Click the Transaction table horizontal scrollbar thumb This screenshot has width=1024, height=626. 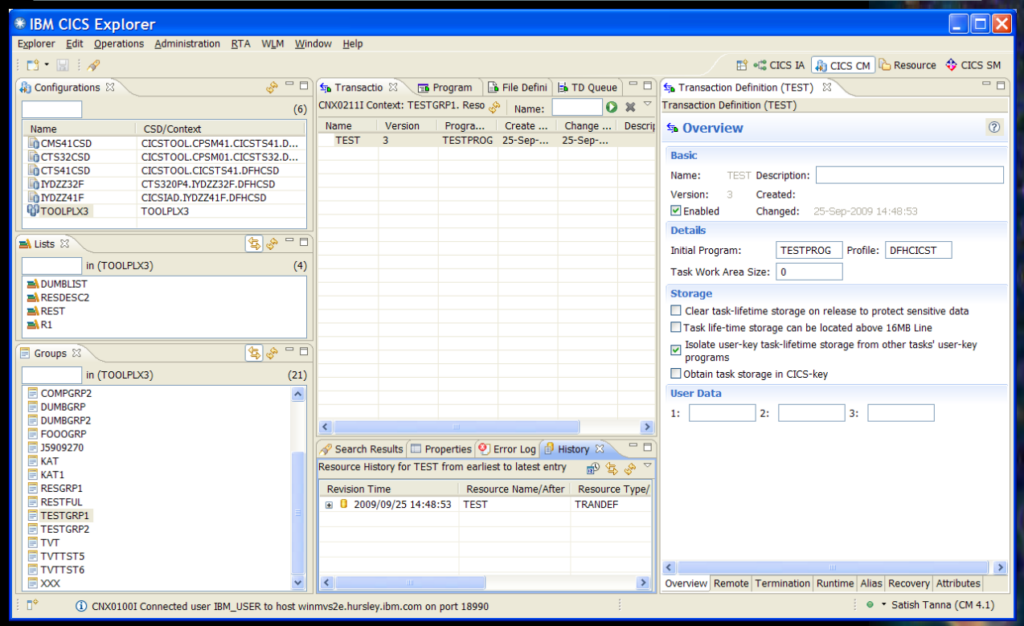(456, 427)
